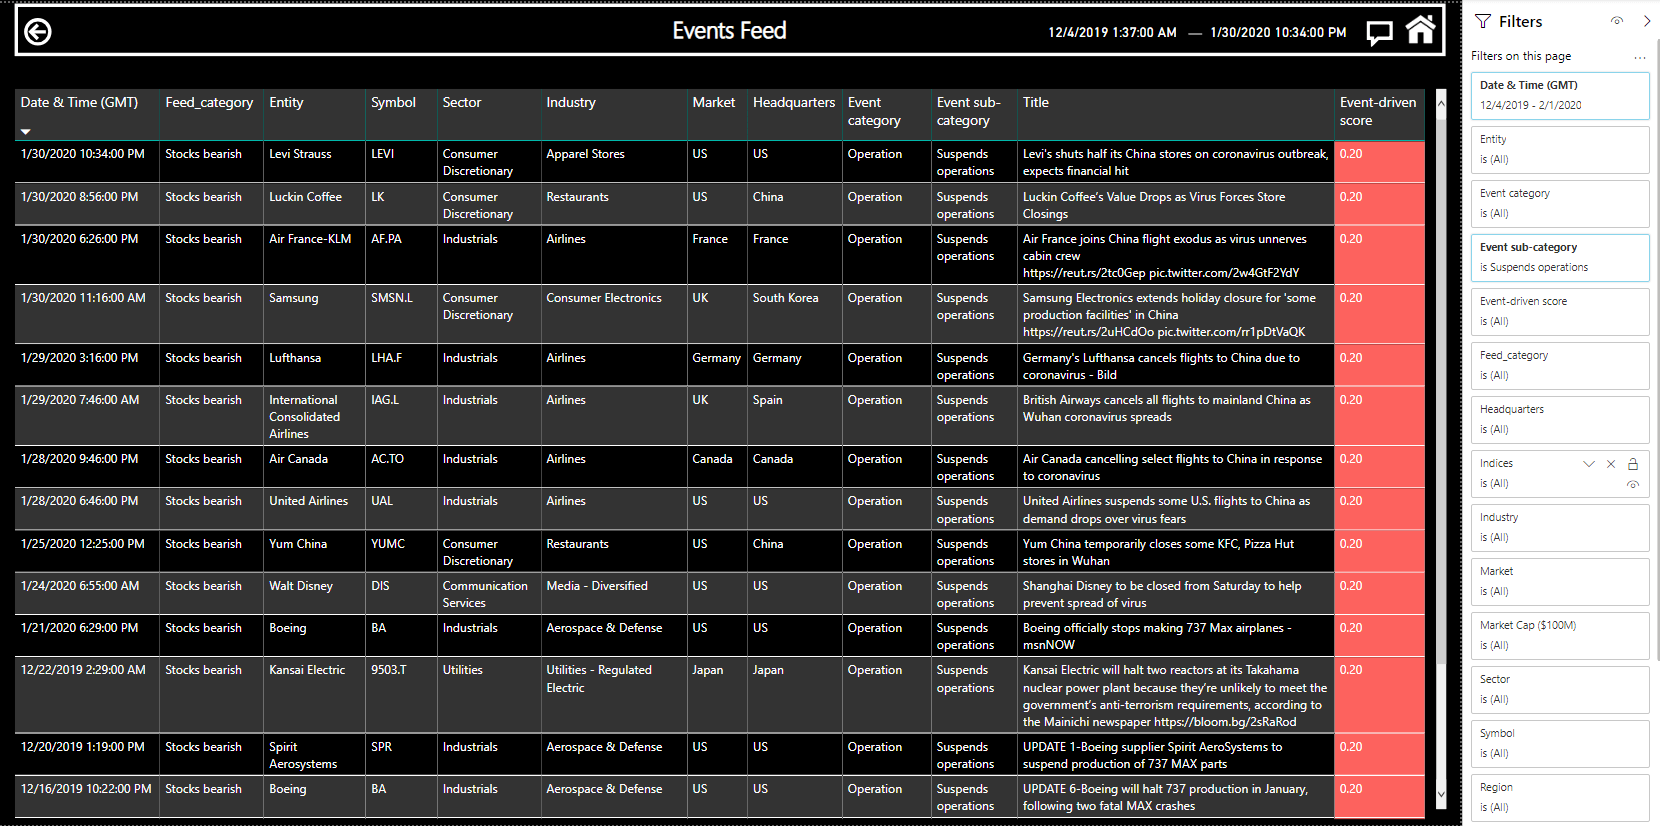Image resolution: width=1660 pixels, height=826 pixels.
Task: Click the end date 1/30/2020 10:34:00 PM
Action: pos(1278,33)
